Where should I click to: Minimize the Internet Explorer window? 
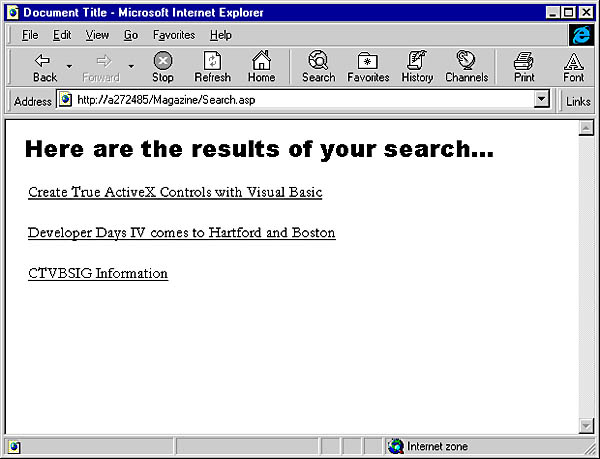553,13
